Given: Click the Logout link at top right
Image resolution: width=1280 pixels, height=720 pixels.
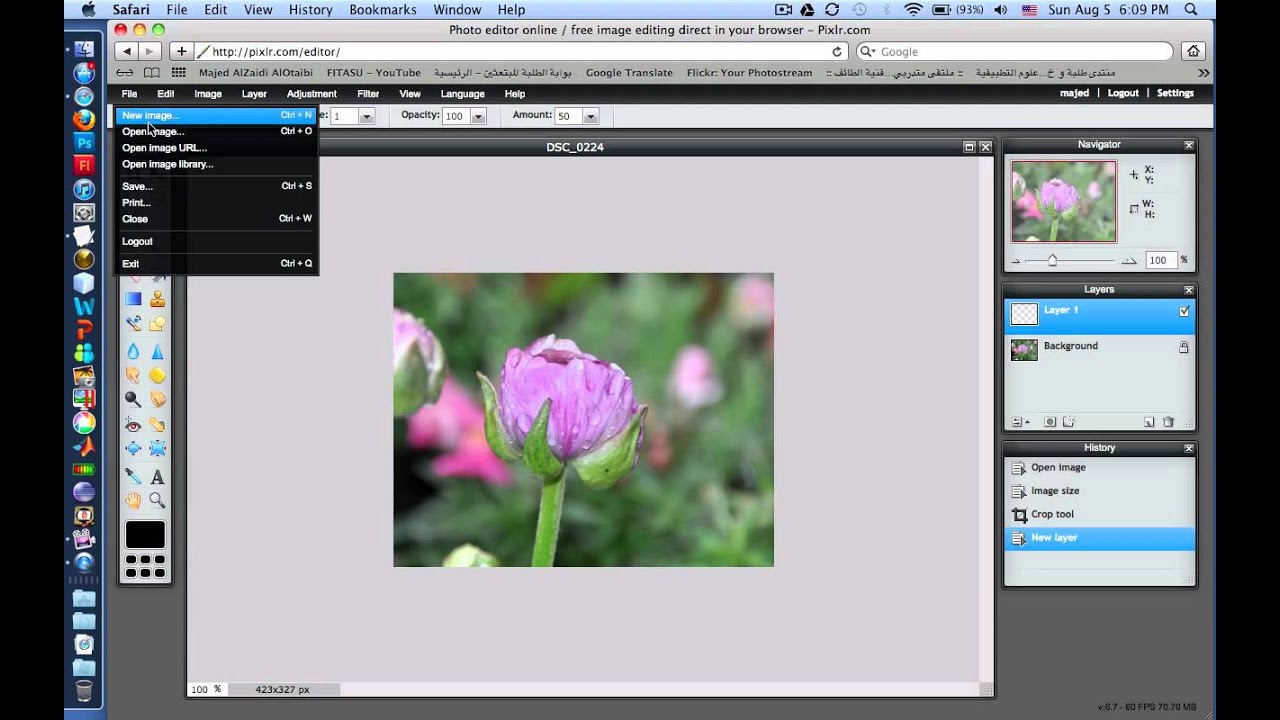Looking at the screenshot, I should (1123, 93).
